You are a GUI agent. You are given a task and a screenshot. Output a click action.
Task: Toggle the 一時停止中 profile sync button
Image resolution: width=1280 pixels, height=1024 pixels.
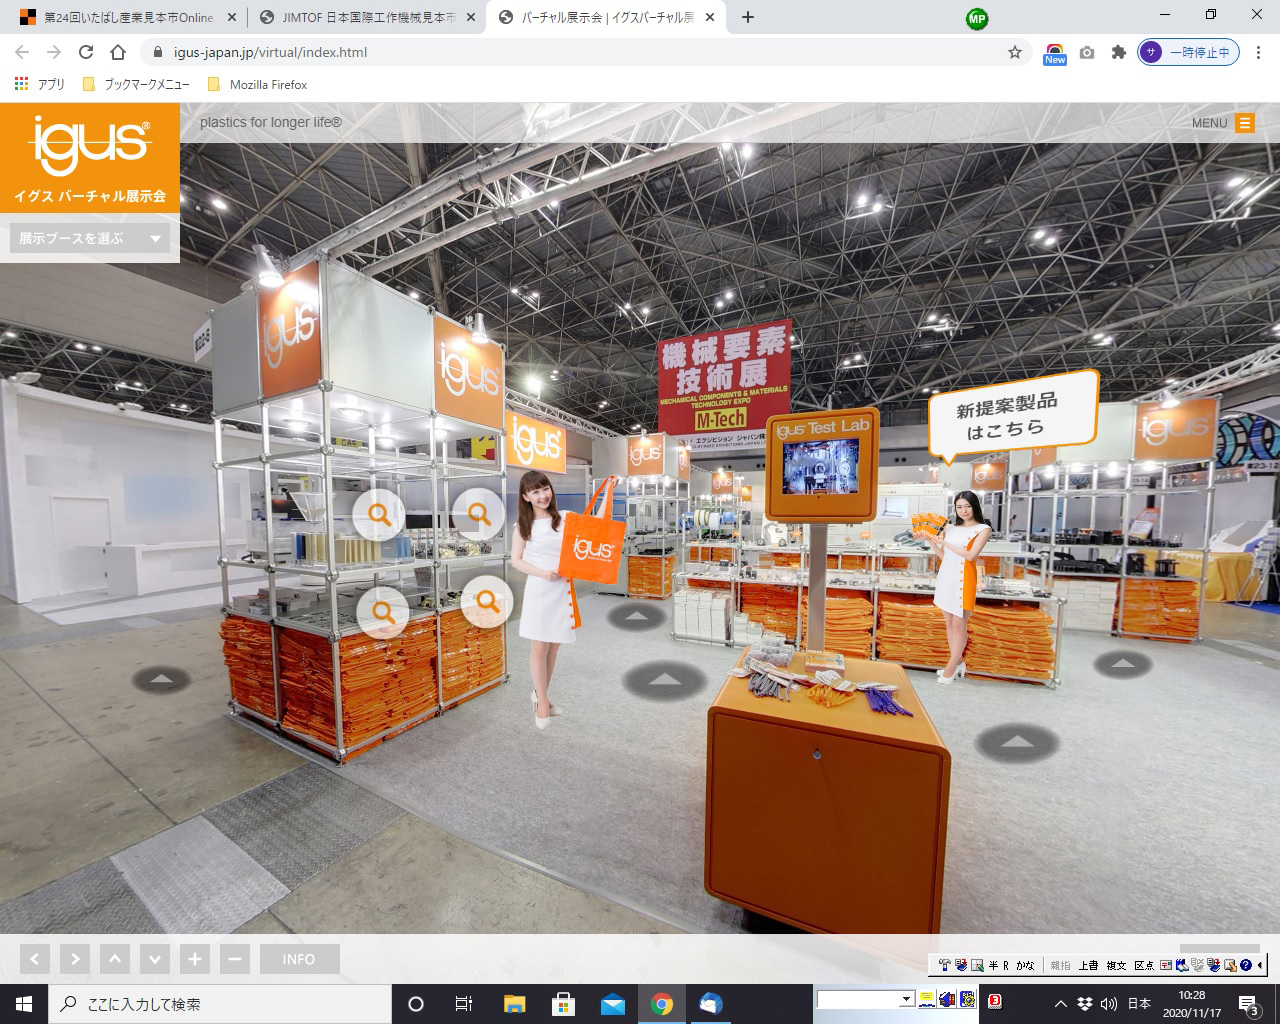tap(1189, 52)
